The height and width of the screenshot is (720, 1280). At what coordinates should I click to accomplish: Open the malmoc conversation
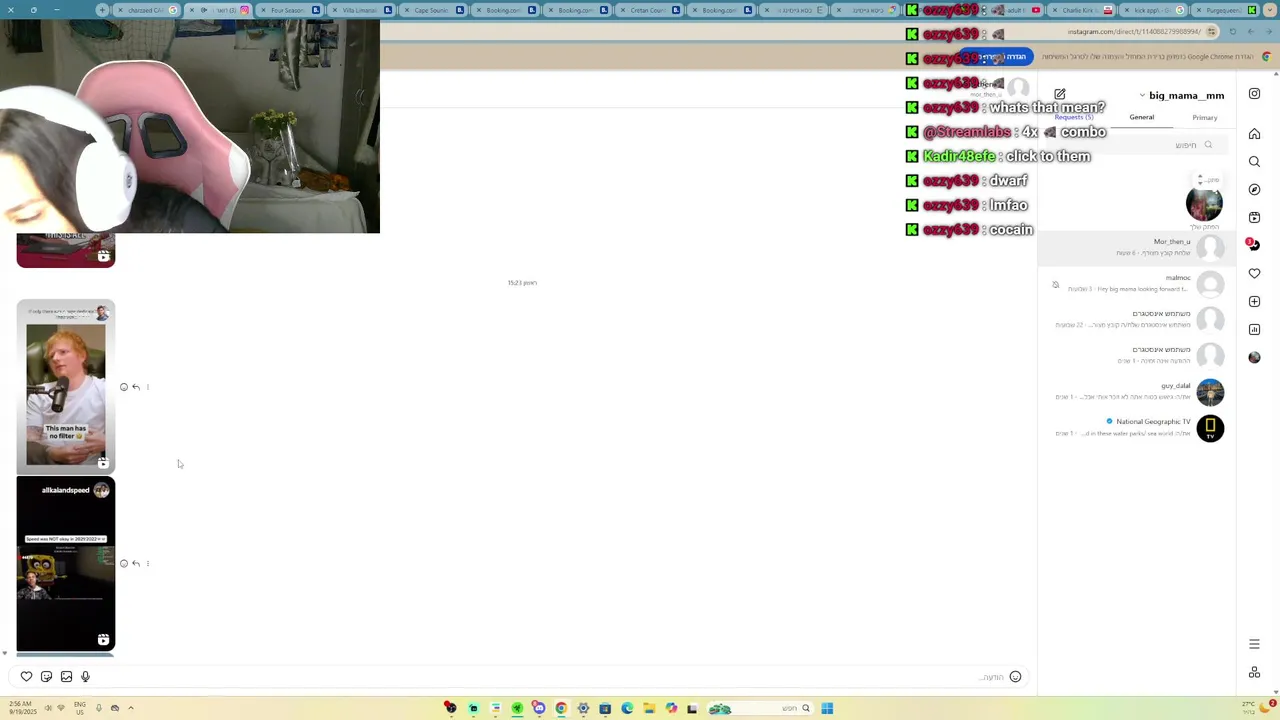click(1137, 284)
